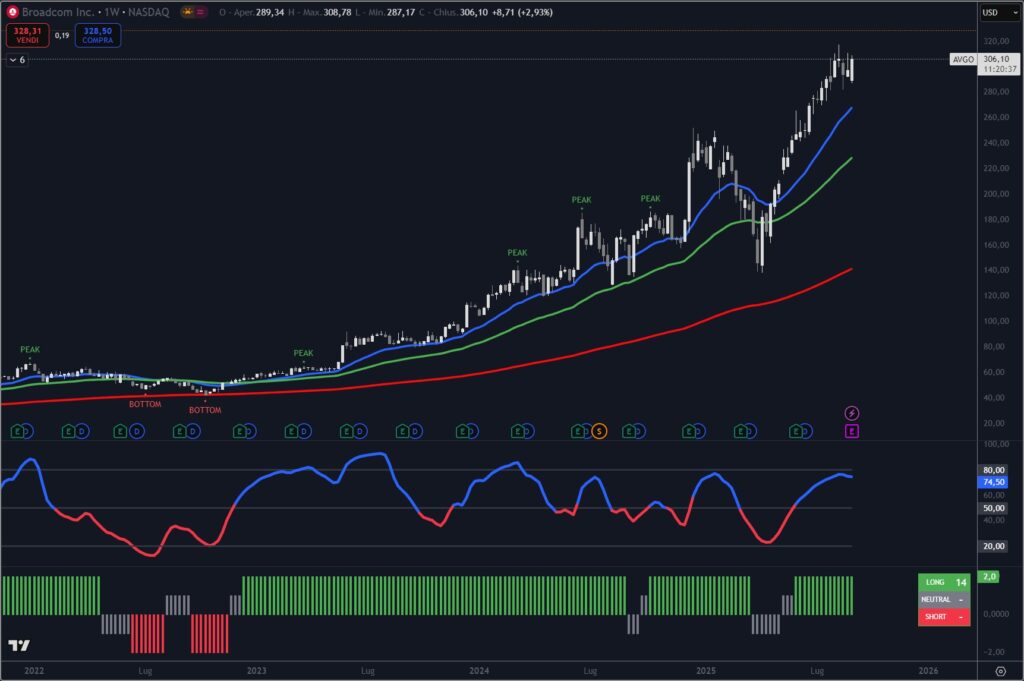Collapse the indicator list with the 6 chevron

point(14,60)
